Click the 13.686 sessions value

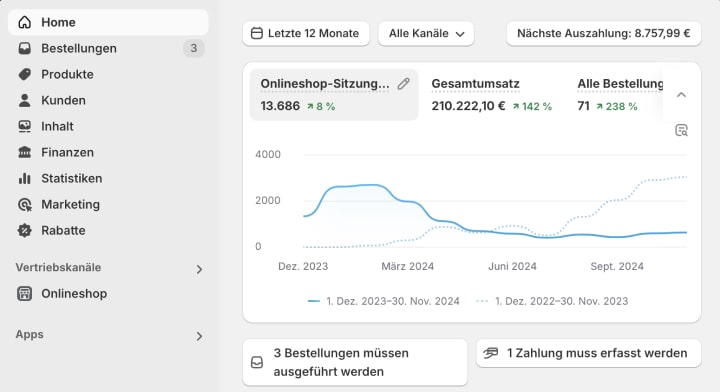[x=280, y=106]
